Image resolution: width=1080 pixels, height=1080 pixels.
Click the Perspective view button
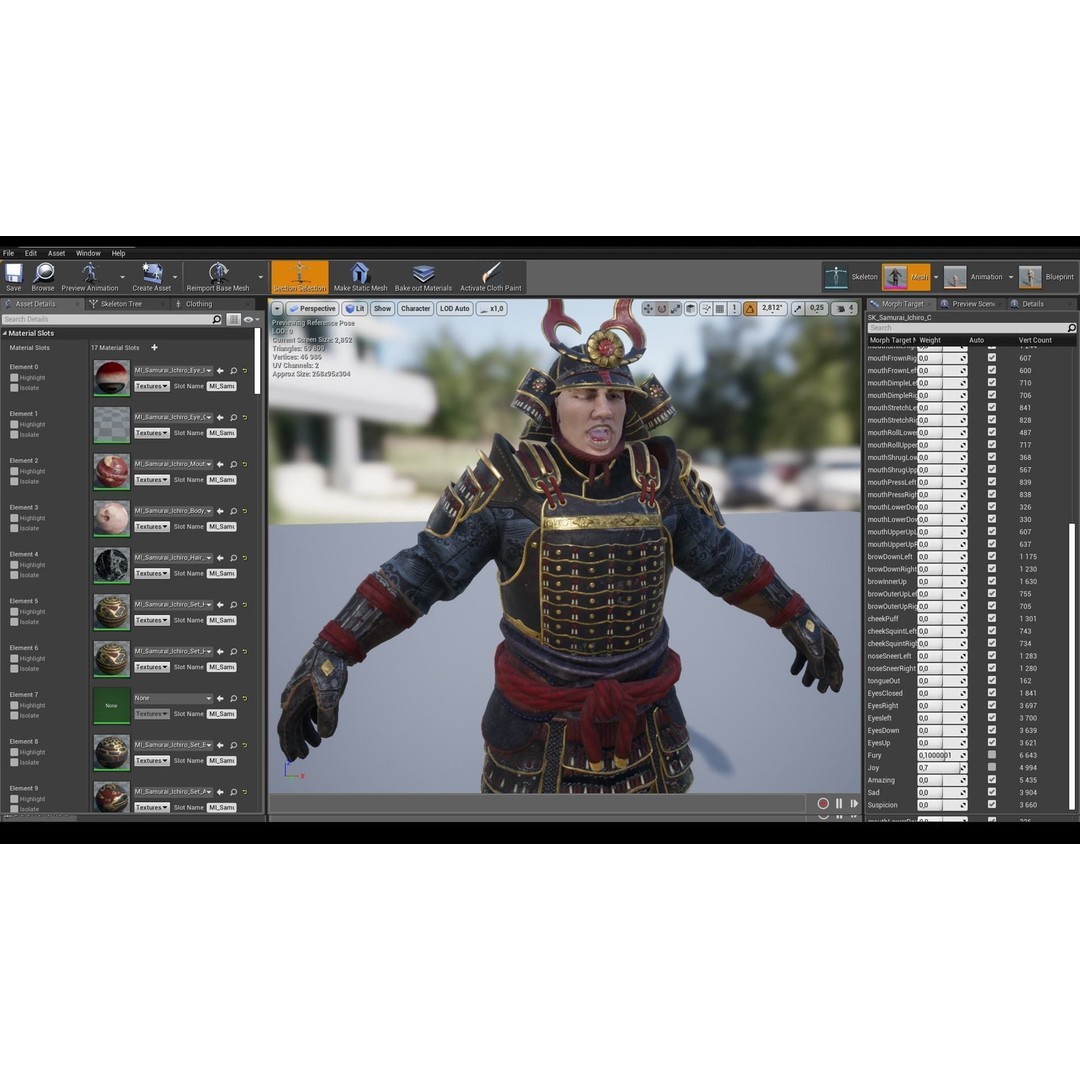313,309
